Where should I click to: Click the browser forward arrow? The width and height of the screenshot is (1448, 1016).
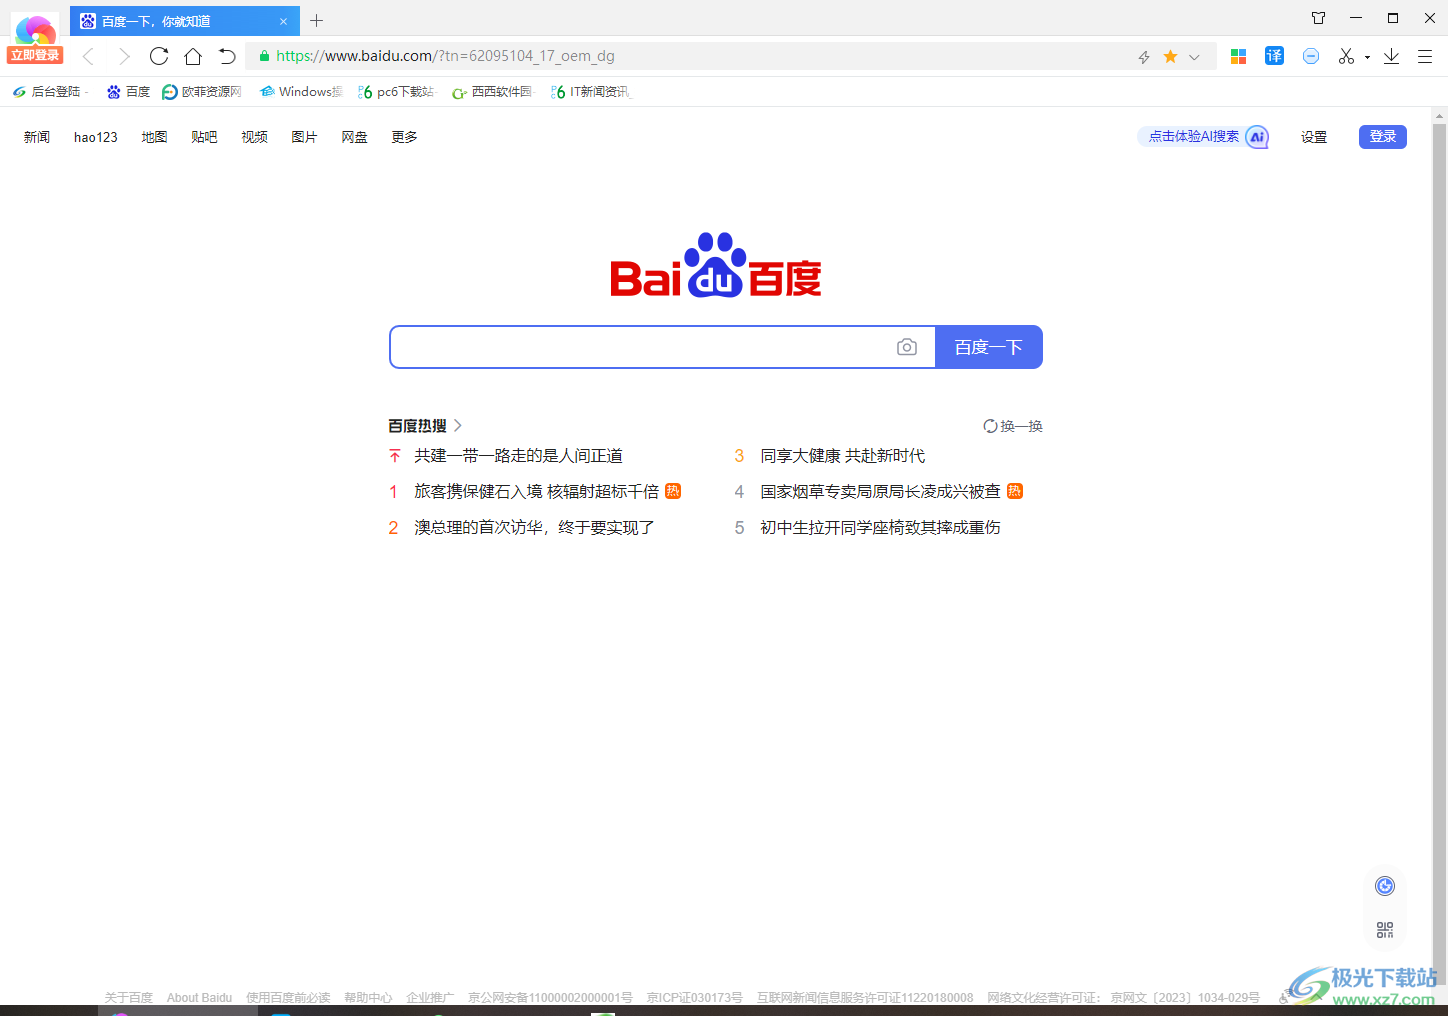pyautogui.click(x=124, y=56)
